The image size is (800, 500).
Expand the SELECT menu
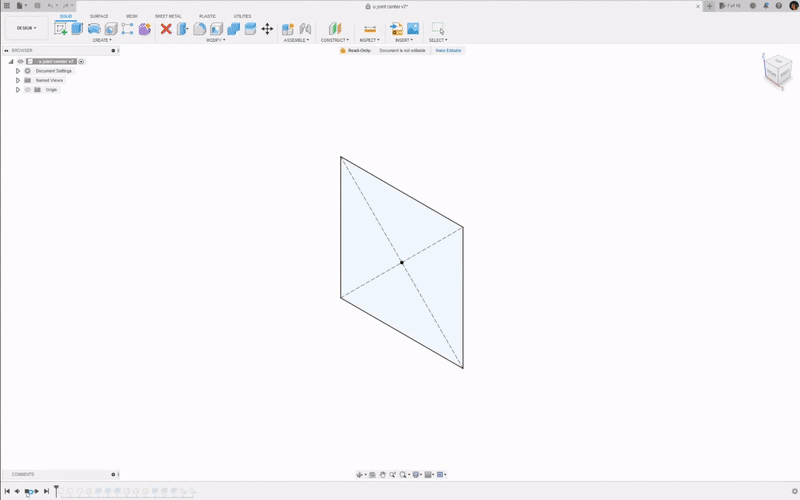(438, 40)
